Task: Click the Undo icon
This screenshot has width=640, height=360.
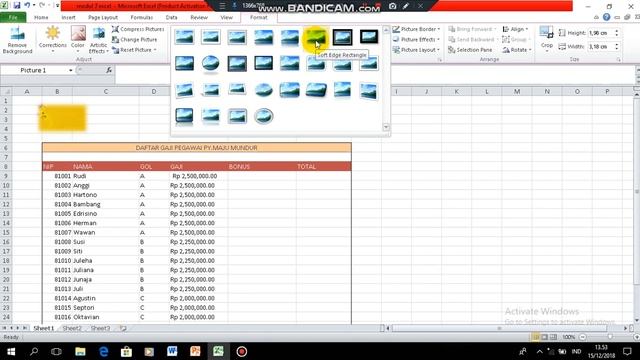Action: point(27,6)
